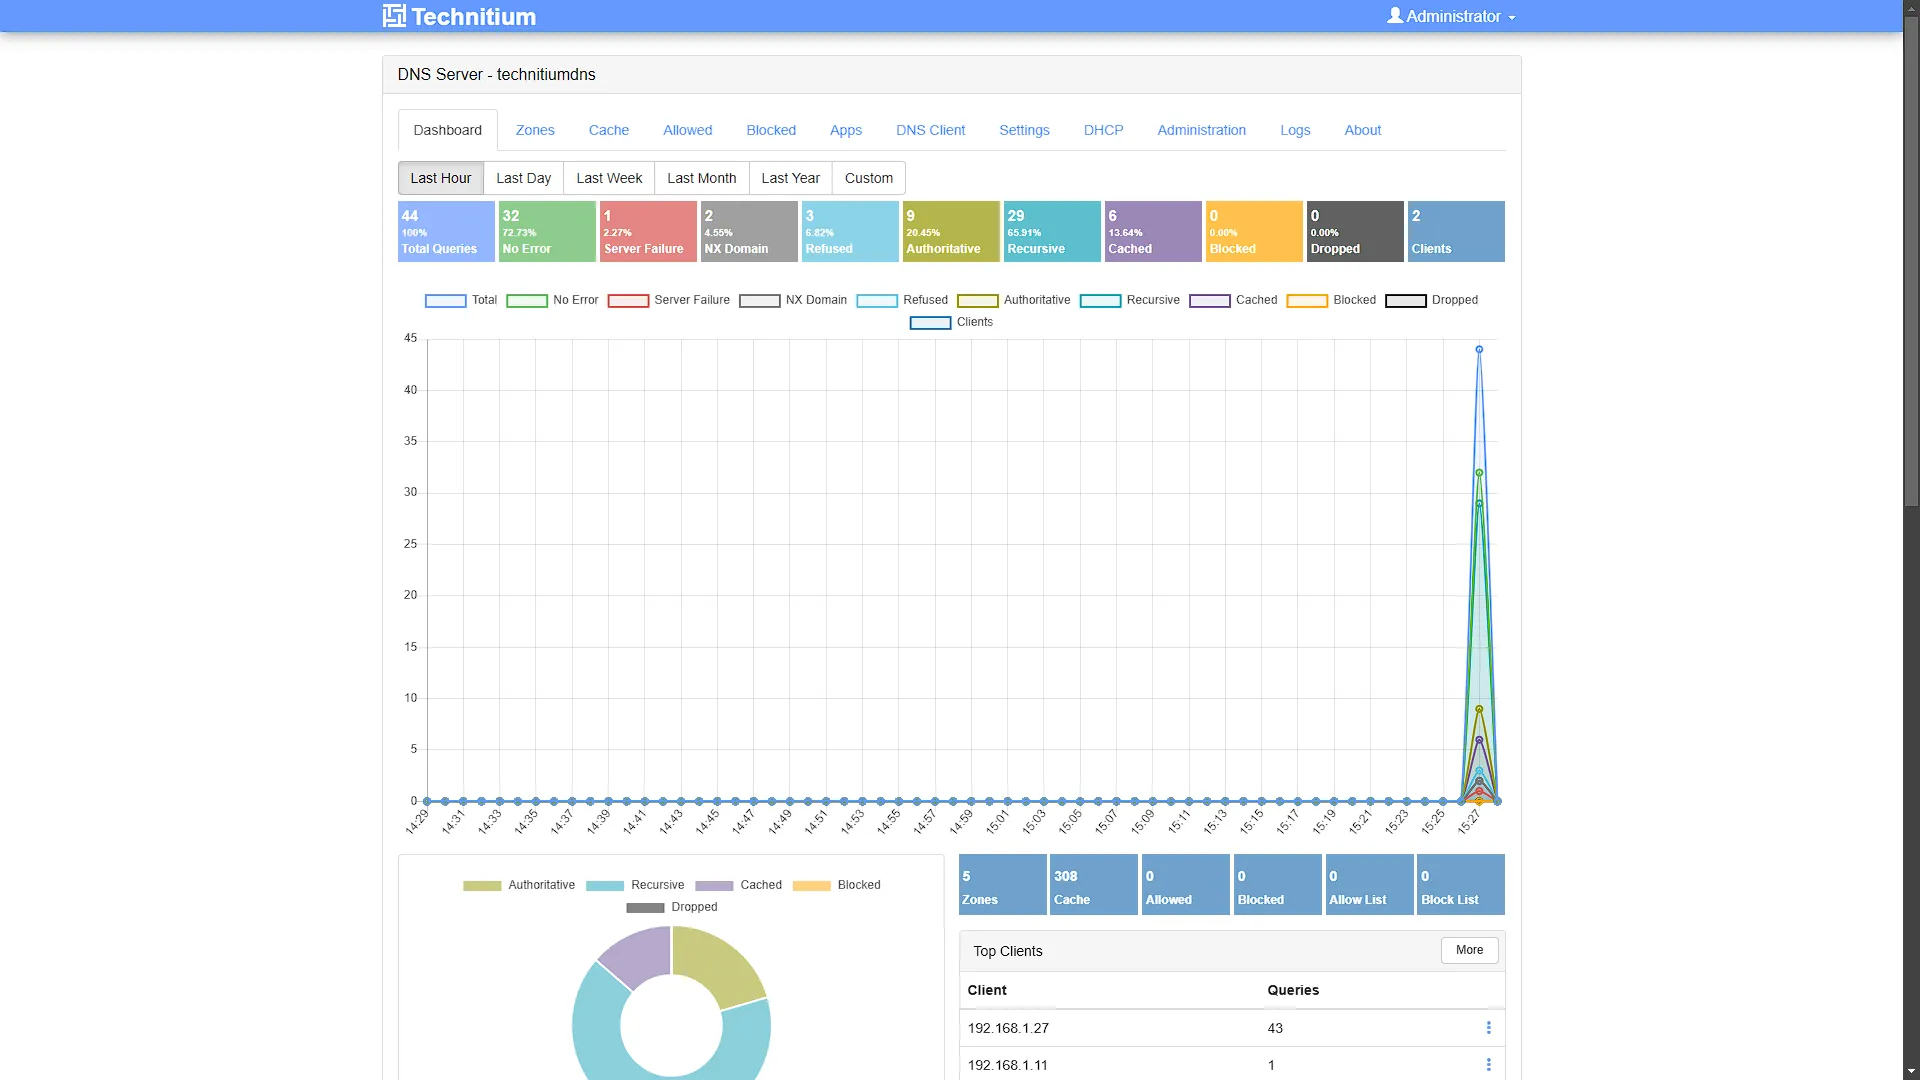Switch to DNS Client tab

tap(931, 130)
